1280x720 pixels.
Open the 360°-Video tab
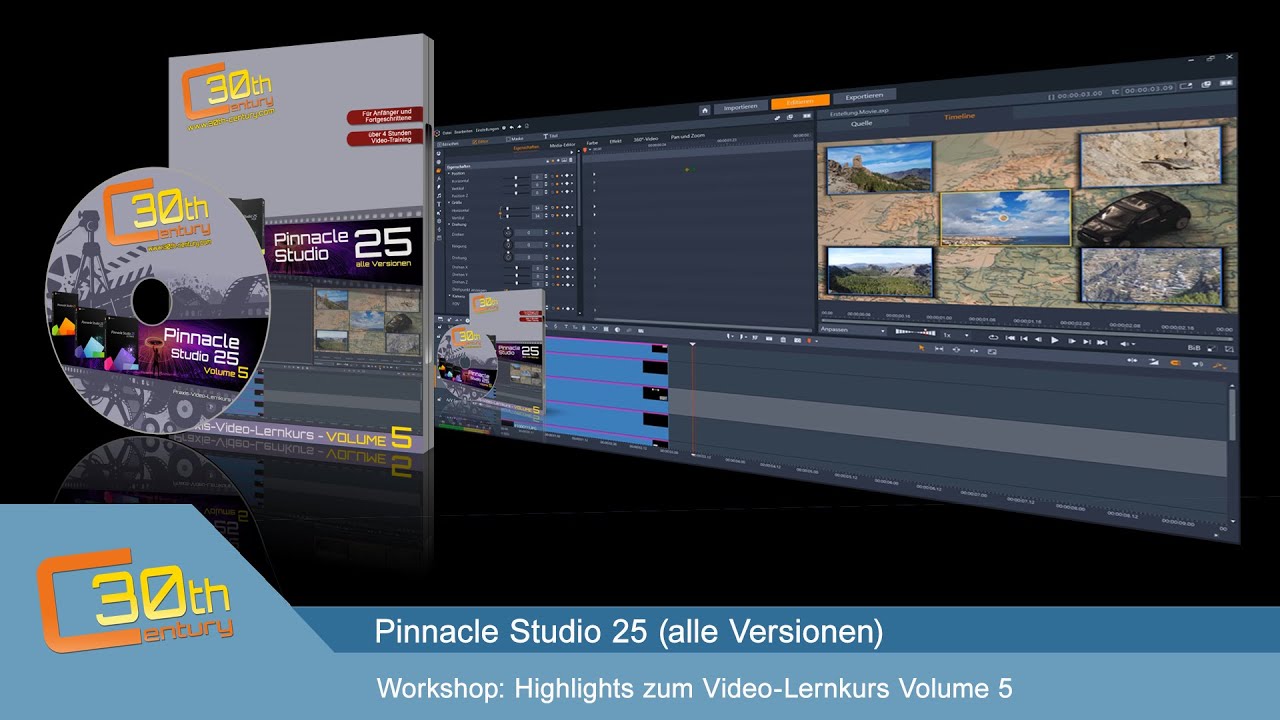646,139
